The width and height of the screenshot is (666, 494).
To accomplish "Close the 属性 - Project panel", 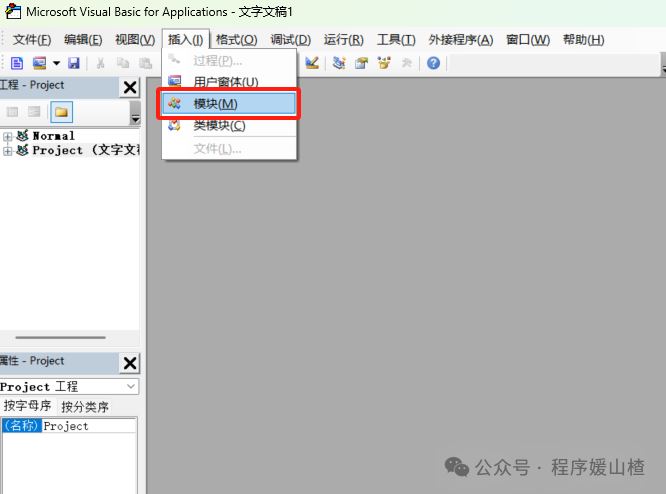I will coord(130,363).
